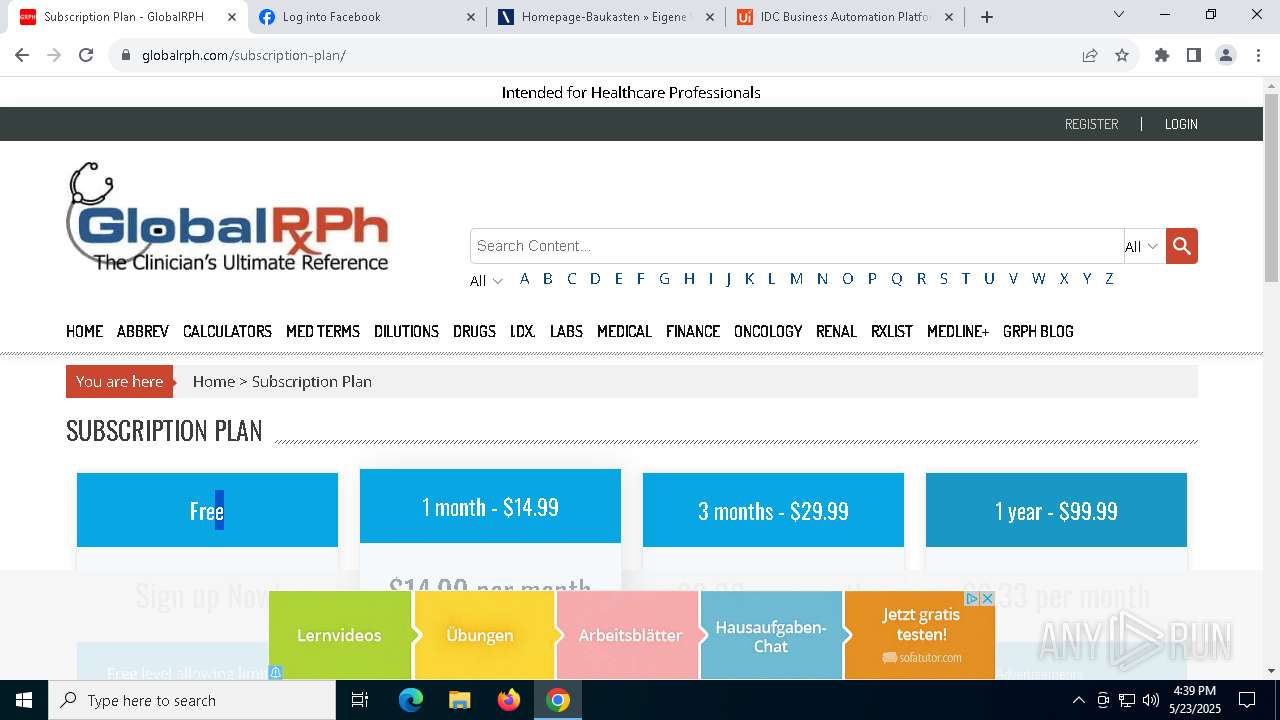View site information lock icon

(x=126, y=55)
